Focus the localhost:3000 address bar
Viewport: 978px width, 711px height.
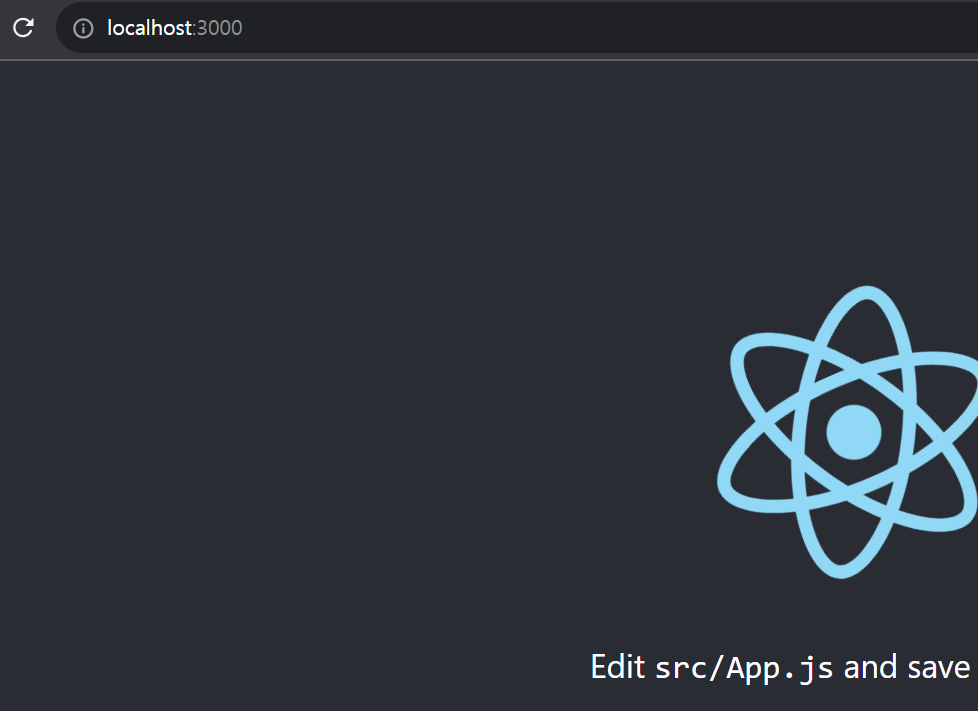(x=518, y=28)
